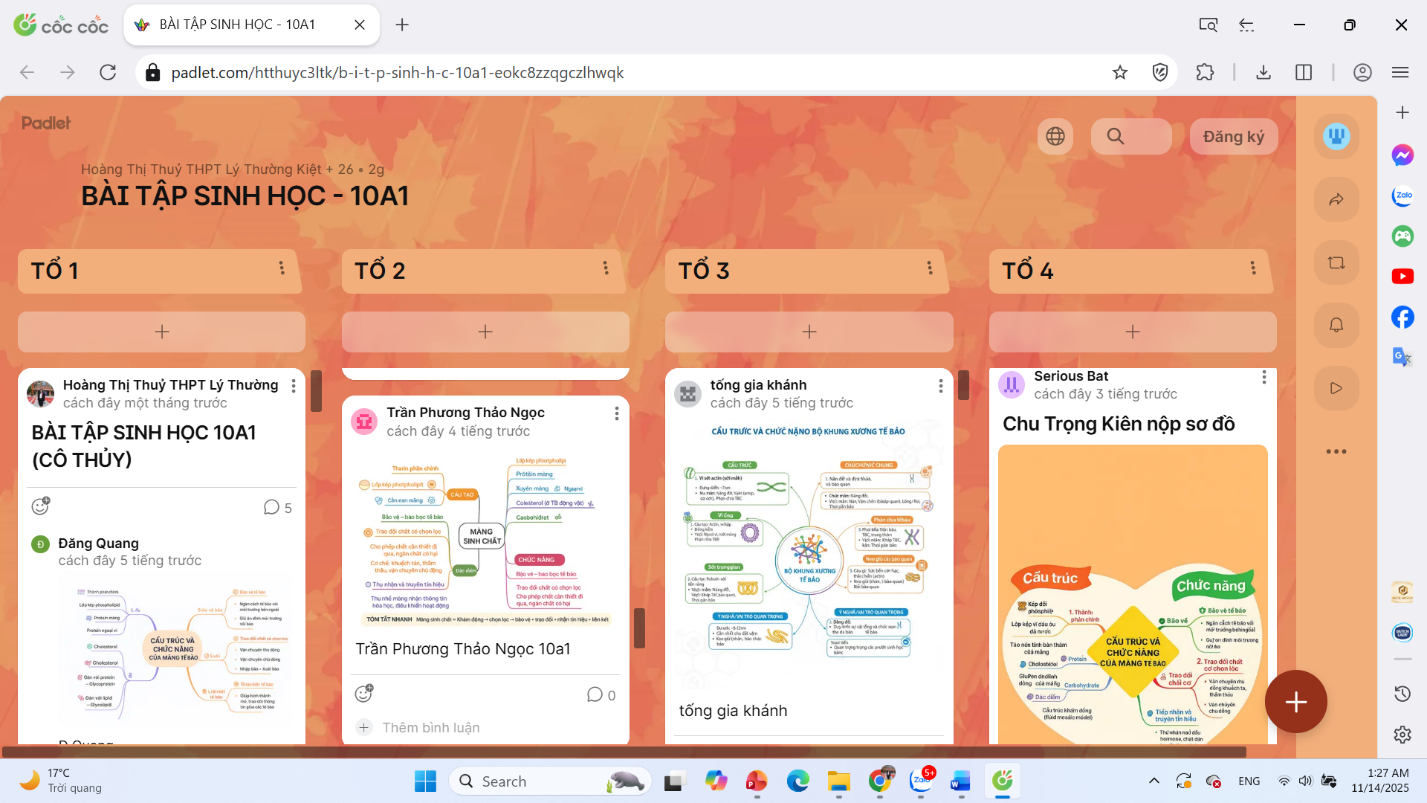Expand the three-dot more menu in Padlet sidebar
The height and width of the screenshot is (803, 1427).
point(1336,451)
